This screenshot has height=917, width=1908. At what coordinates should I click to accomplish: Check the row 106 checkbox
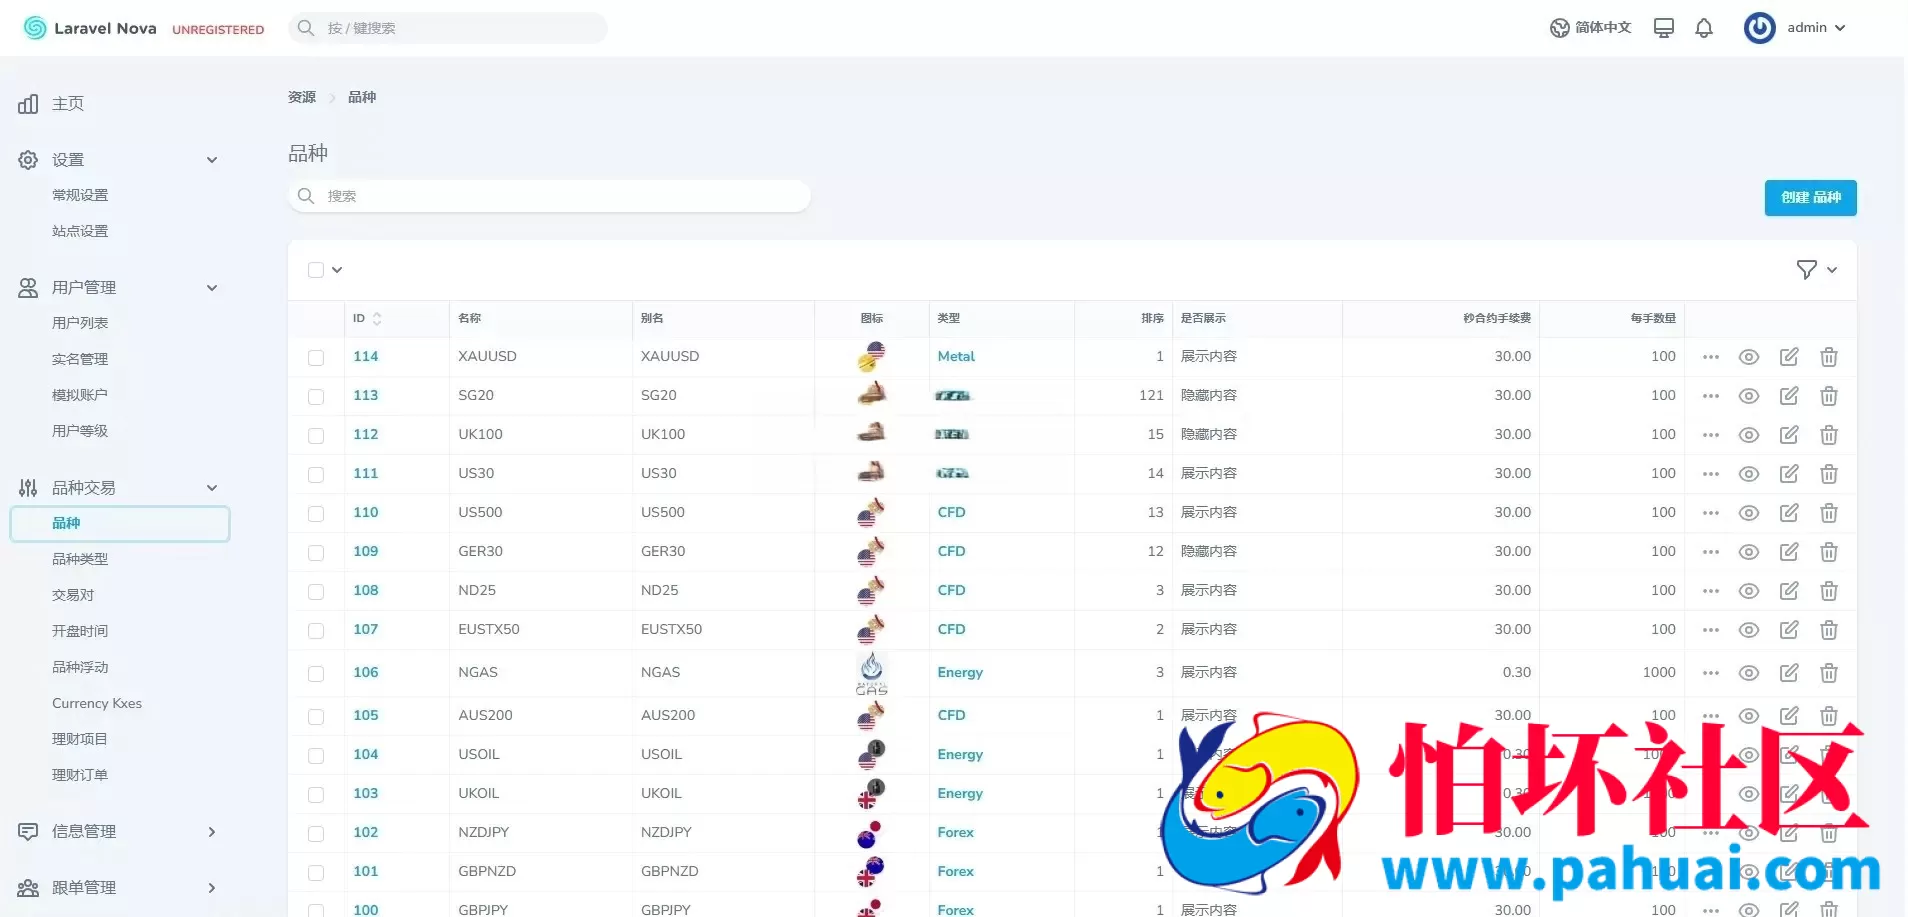pos(316,674)
